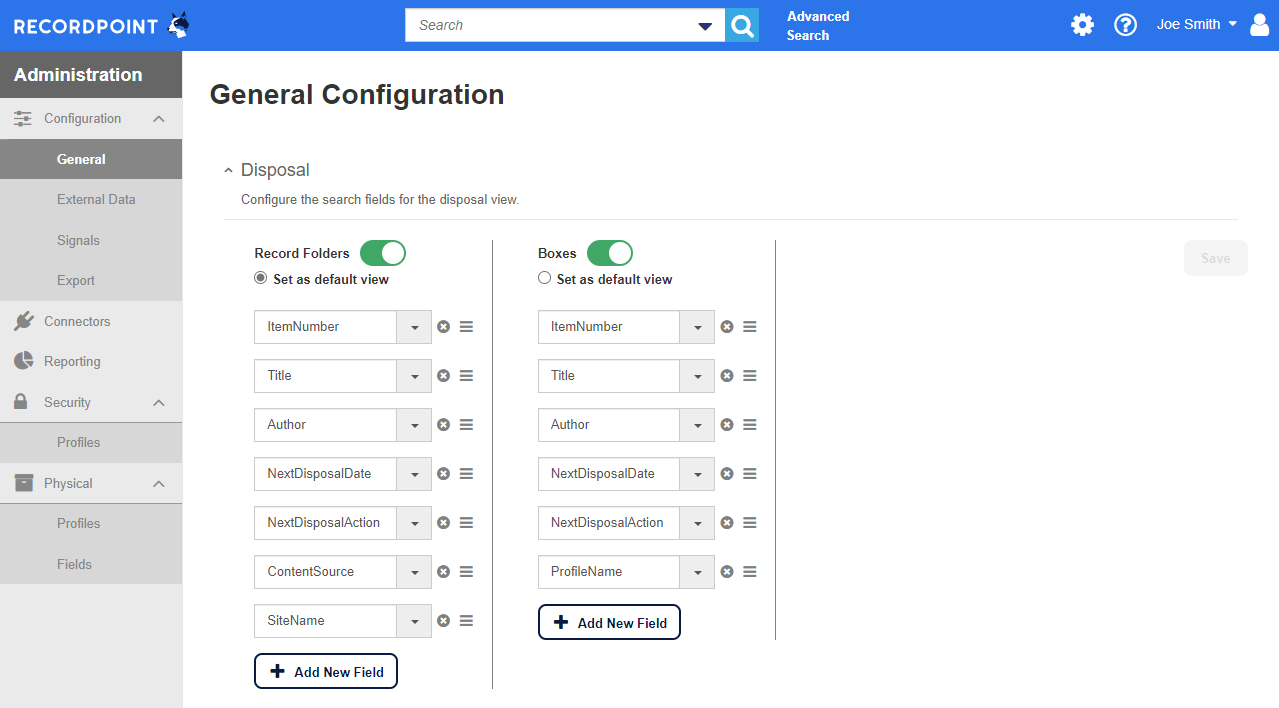Viewport: 1279px width, 708px height.
Task: Remove ItemNumber field from Boxes
Action: pyautogui.click(x=727, y=327)
